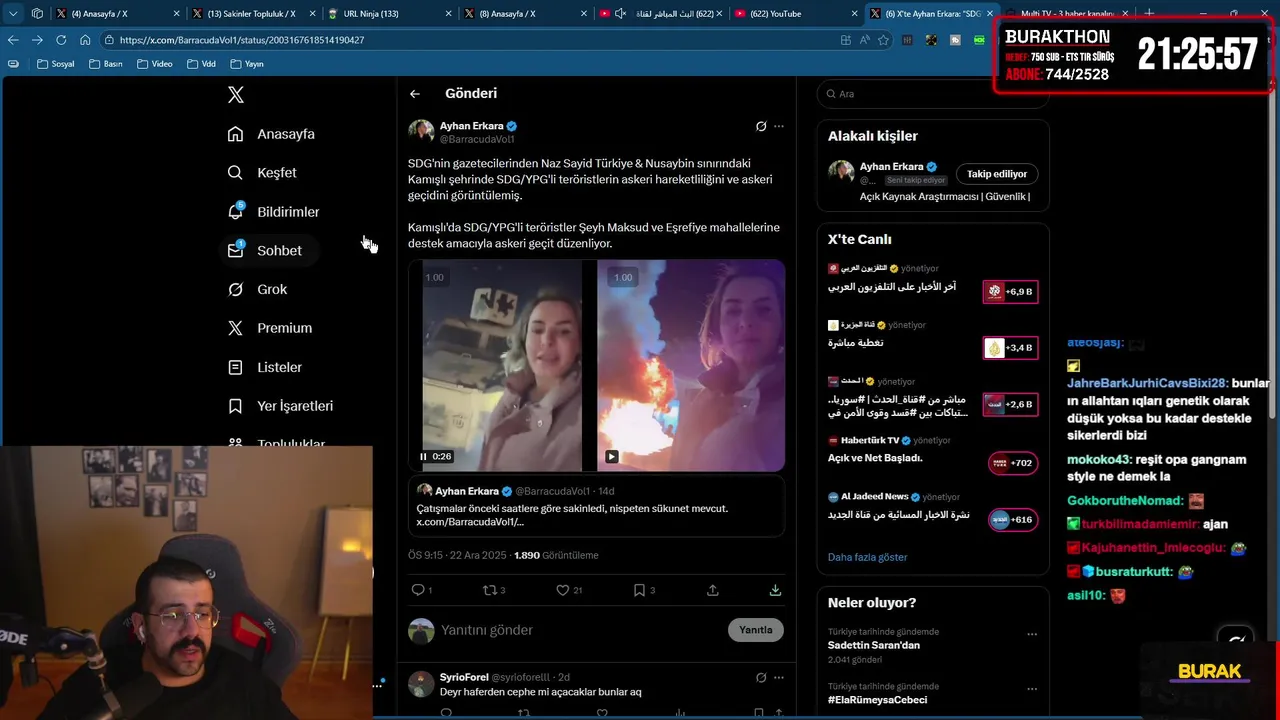
Task: Click the browser forward button
Action: pyautogui.click(x=37, y=40)
